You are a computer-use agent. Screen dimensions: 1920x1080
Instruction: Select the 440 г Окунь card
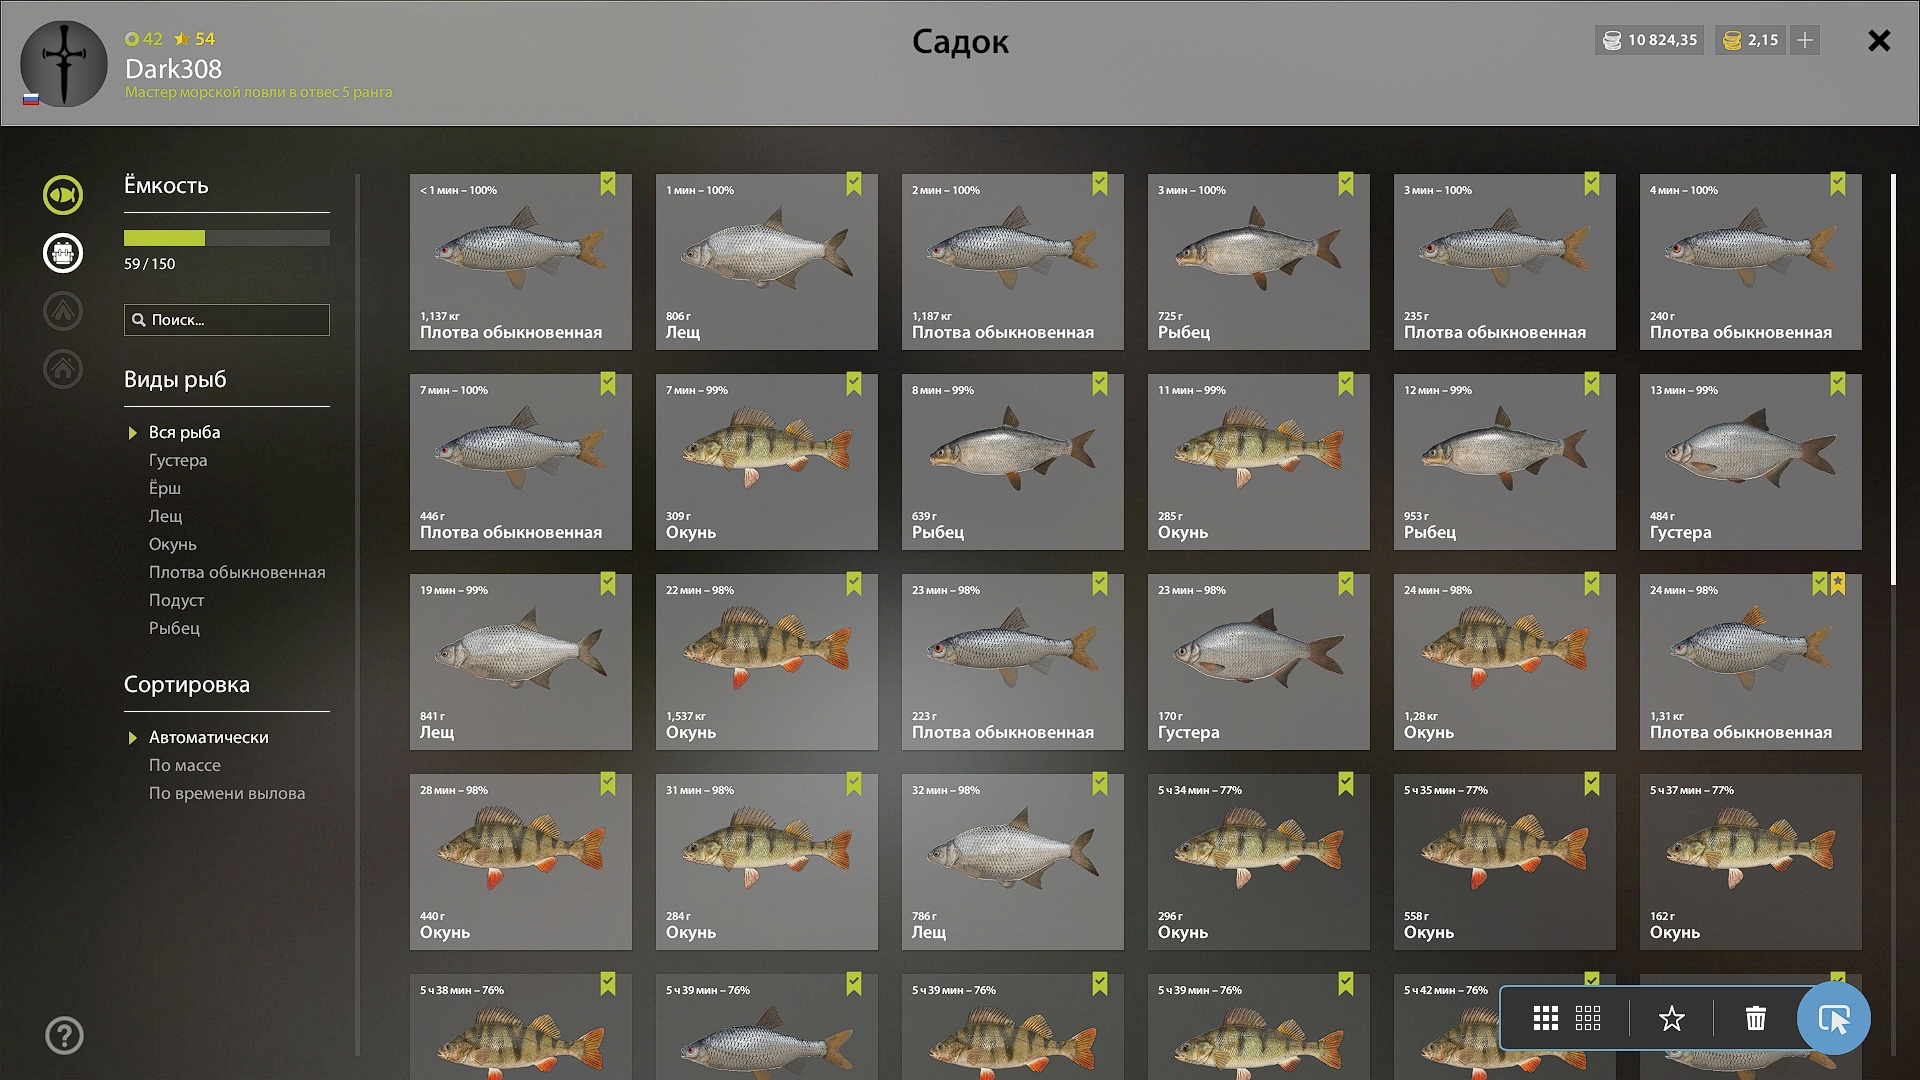pos(521,862)
